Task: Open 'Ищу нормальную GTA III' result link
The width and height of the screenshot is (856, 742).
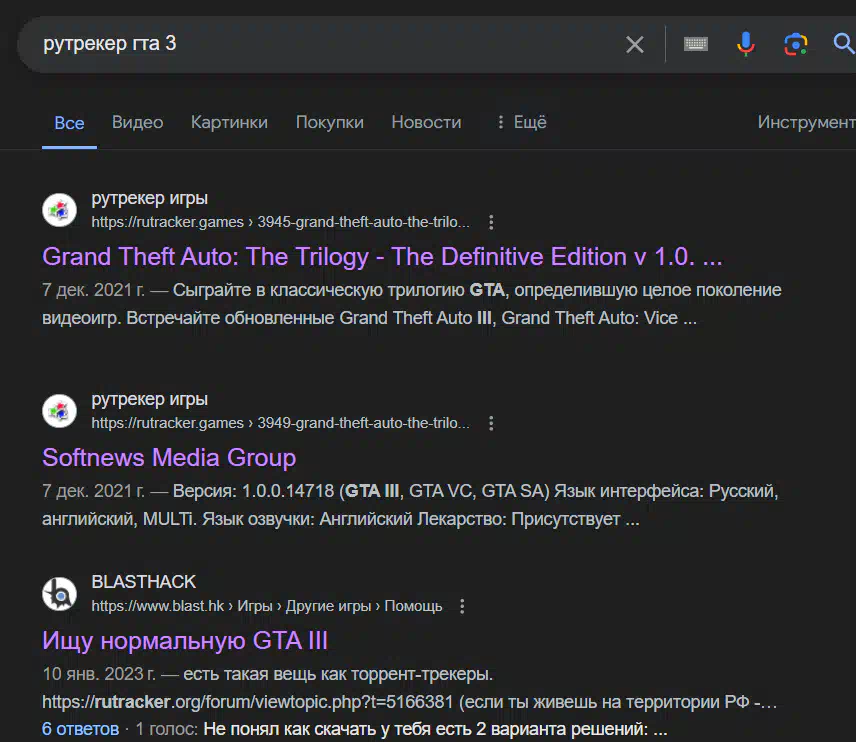Action: [185, 640]
